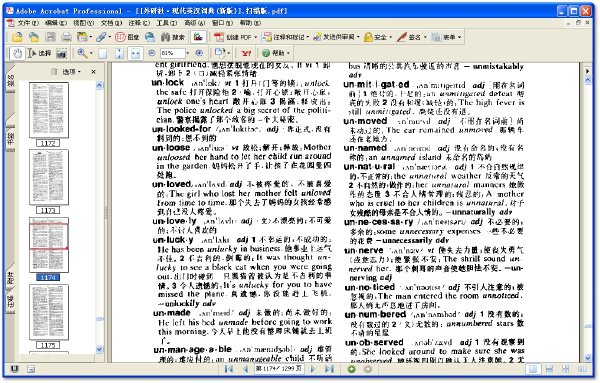Click the zoom in plus button

[x=199, y=53]
